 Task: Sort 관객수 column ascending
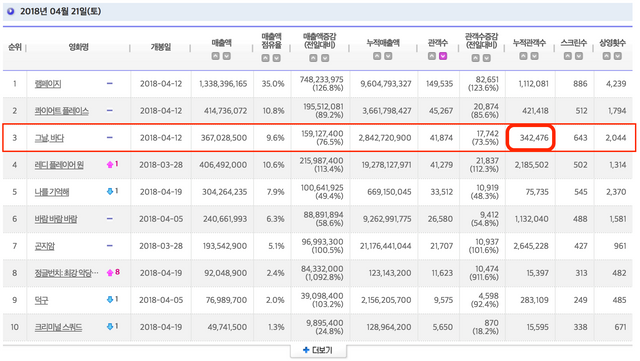432,56
